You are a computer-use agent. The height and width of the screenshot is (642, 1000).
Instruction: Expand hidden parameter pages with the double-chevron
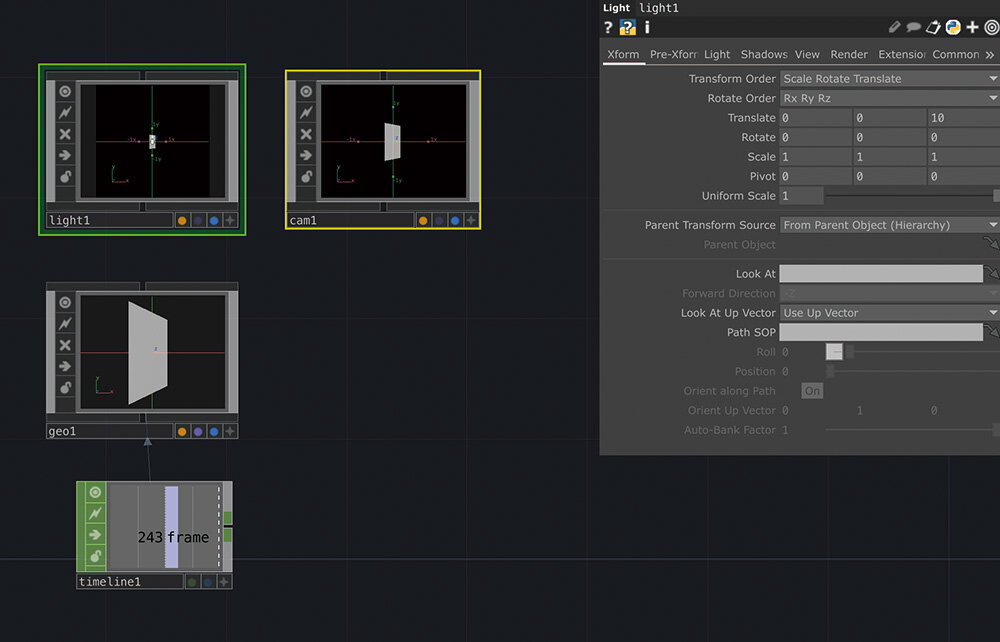(x=991, y=54)
